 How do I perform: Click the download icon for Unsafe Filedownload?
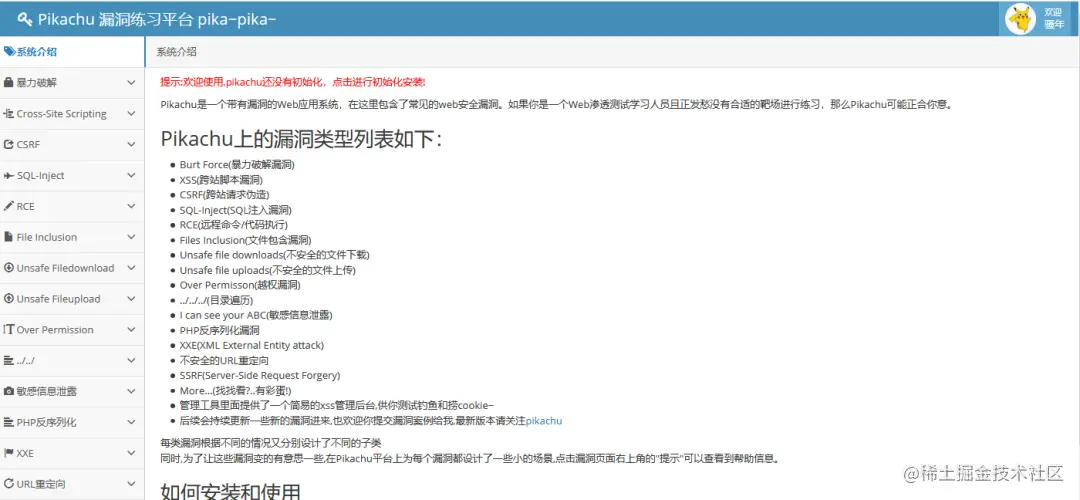(x=9, y=268)
